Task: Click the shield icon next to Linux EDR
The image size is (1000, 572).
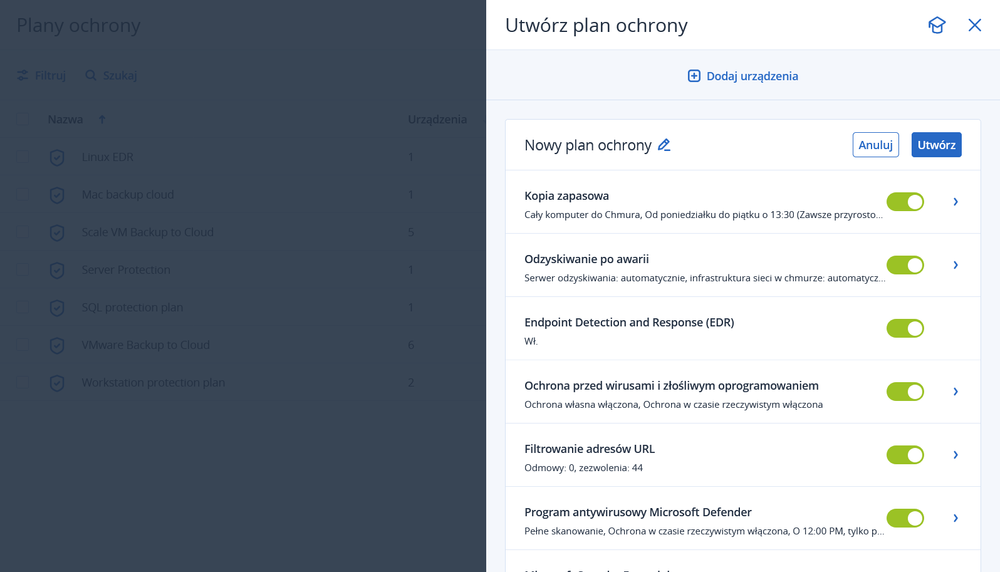Action: (x=58, y=157)
